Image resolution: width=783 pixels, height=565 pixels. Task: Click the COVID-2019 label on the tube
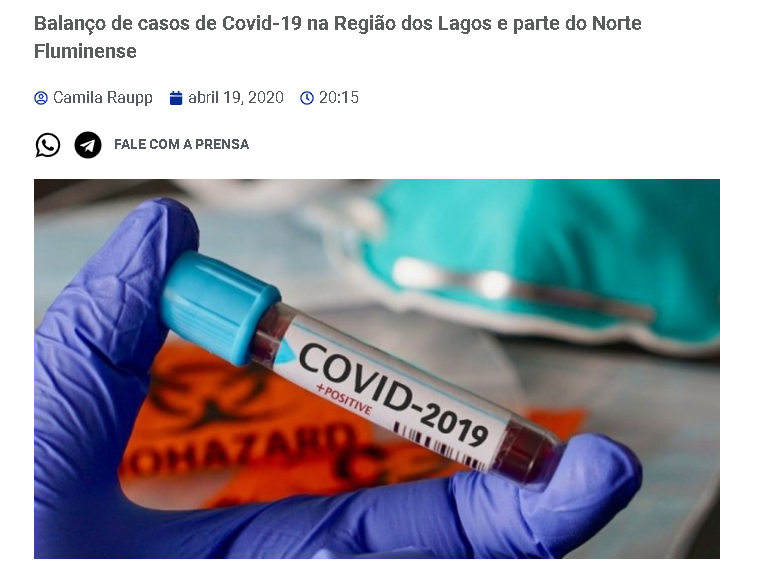pos(393,394)
